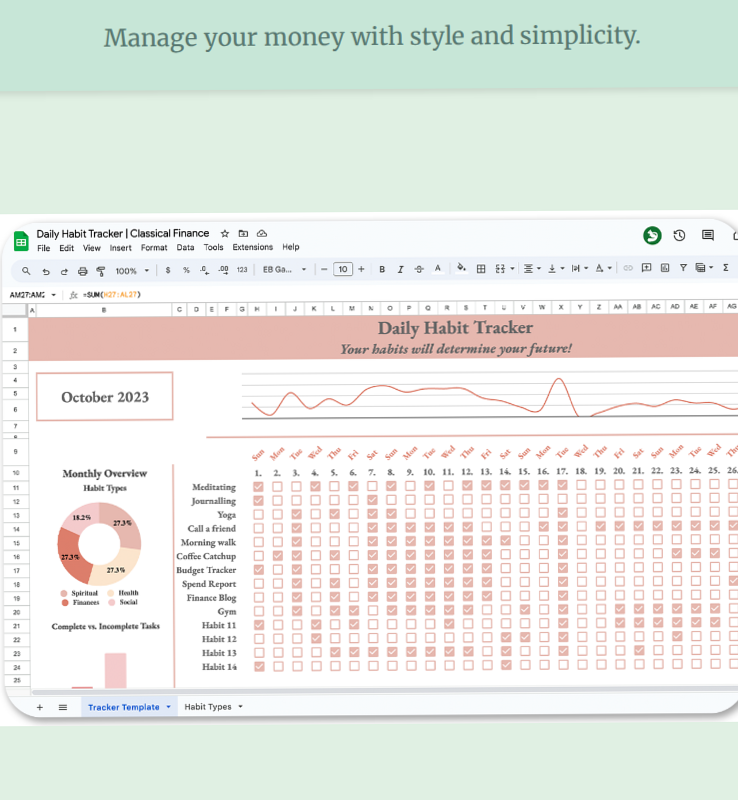The width and height of the screenshot is (738, 800).
Task: Open the File menu
Action: (44, 248)
